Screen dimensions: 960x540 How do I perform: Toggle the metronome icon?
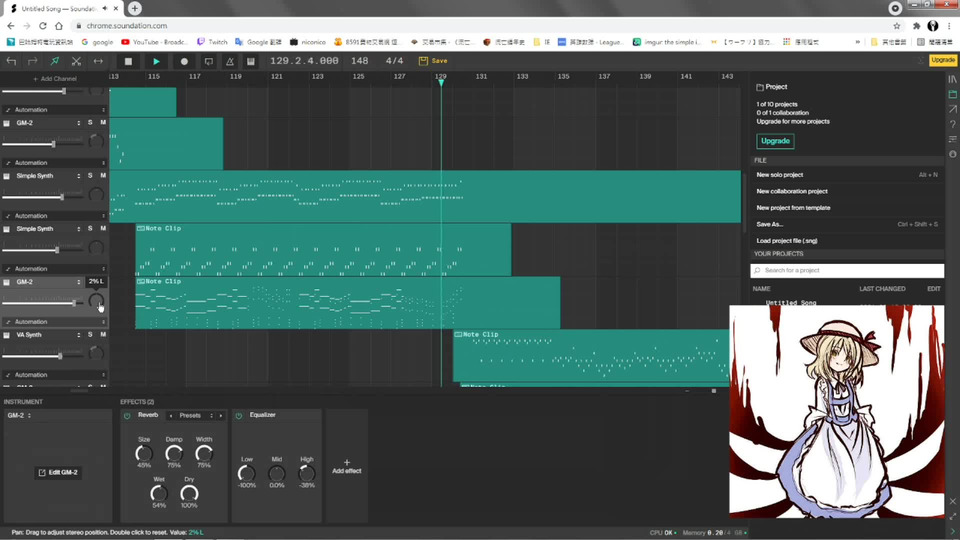[230, 61]
